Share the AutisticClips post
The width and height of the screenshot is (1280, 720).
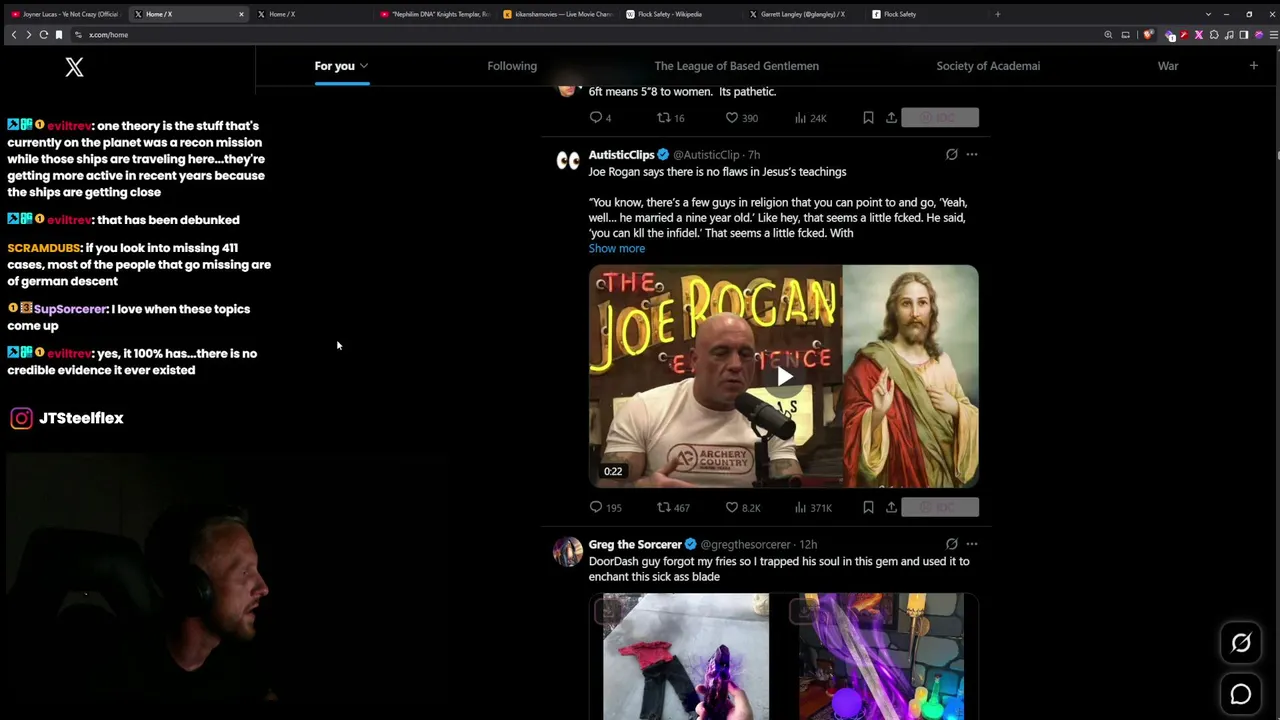891,507
